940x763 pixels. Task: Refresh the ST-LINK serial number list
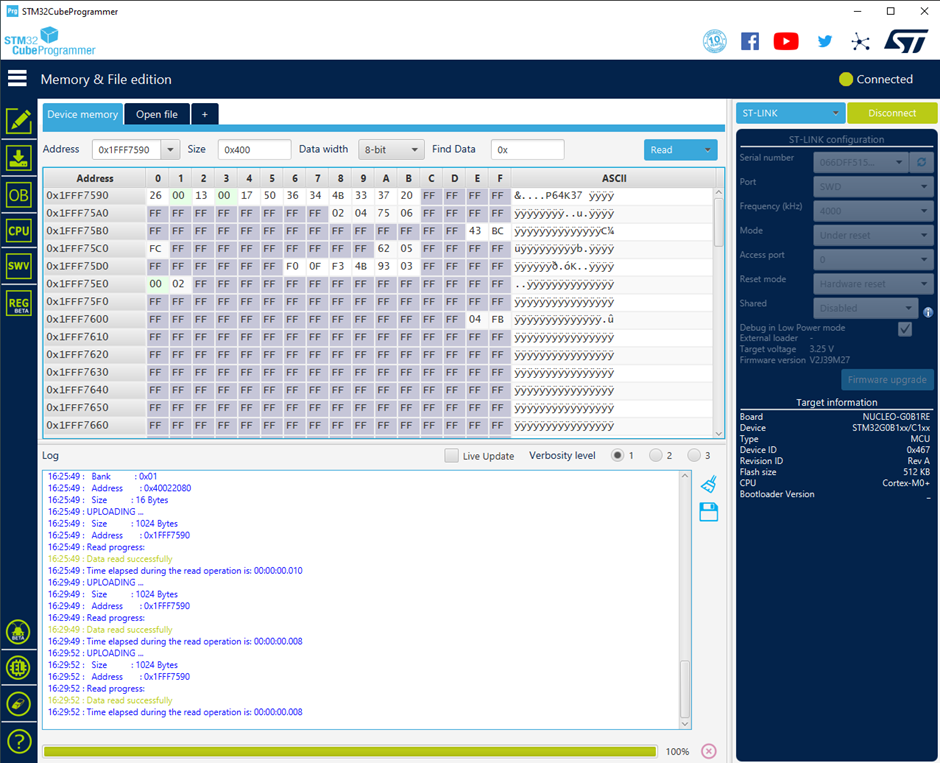pos(921,162)
